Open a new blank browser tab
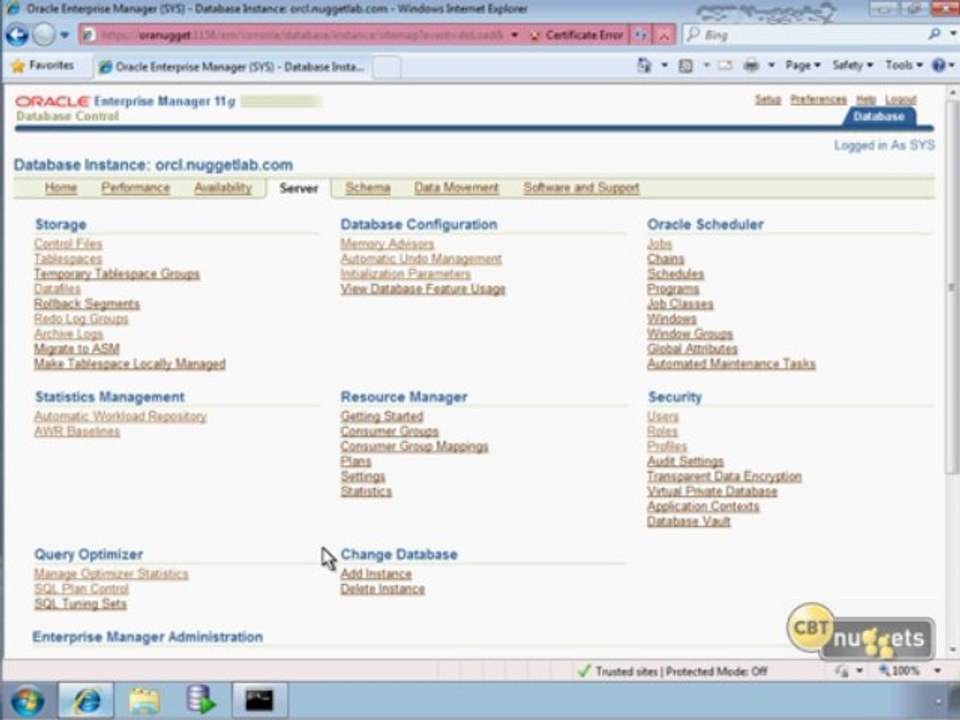Screen dimensions: 960x720 (387, 66)
